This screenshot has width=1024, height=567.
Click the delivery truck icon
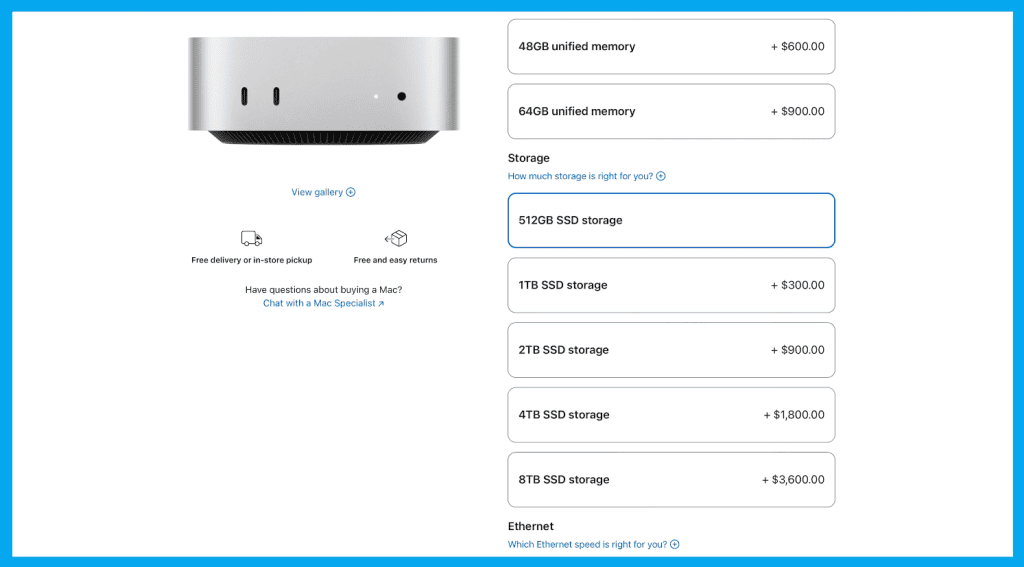pos(251,239)
